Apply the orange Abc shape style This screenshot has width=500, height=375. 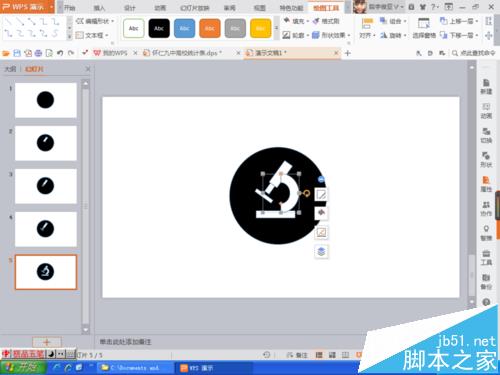210,28
